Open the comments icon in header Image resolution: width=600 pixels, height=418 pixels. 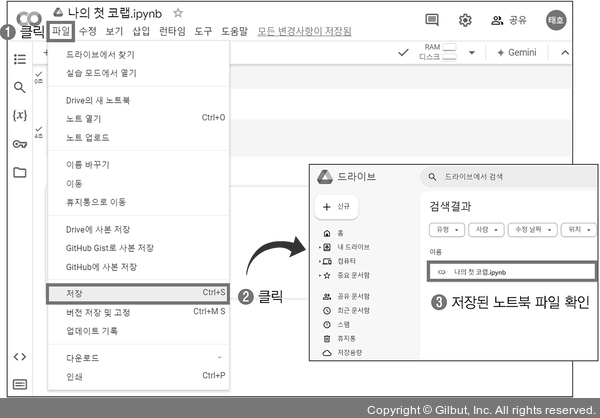(431, 20)
